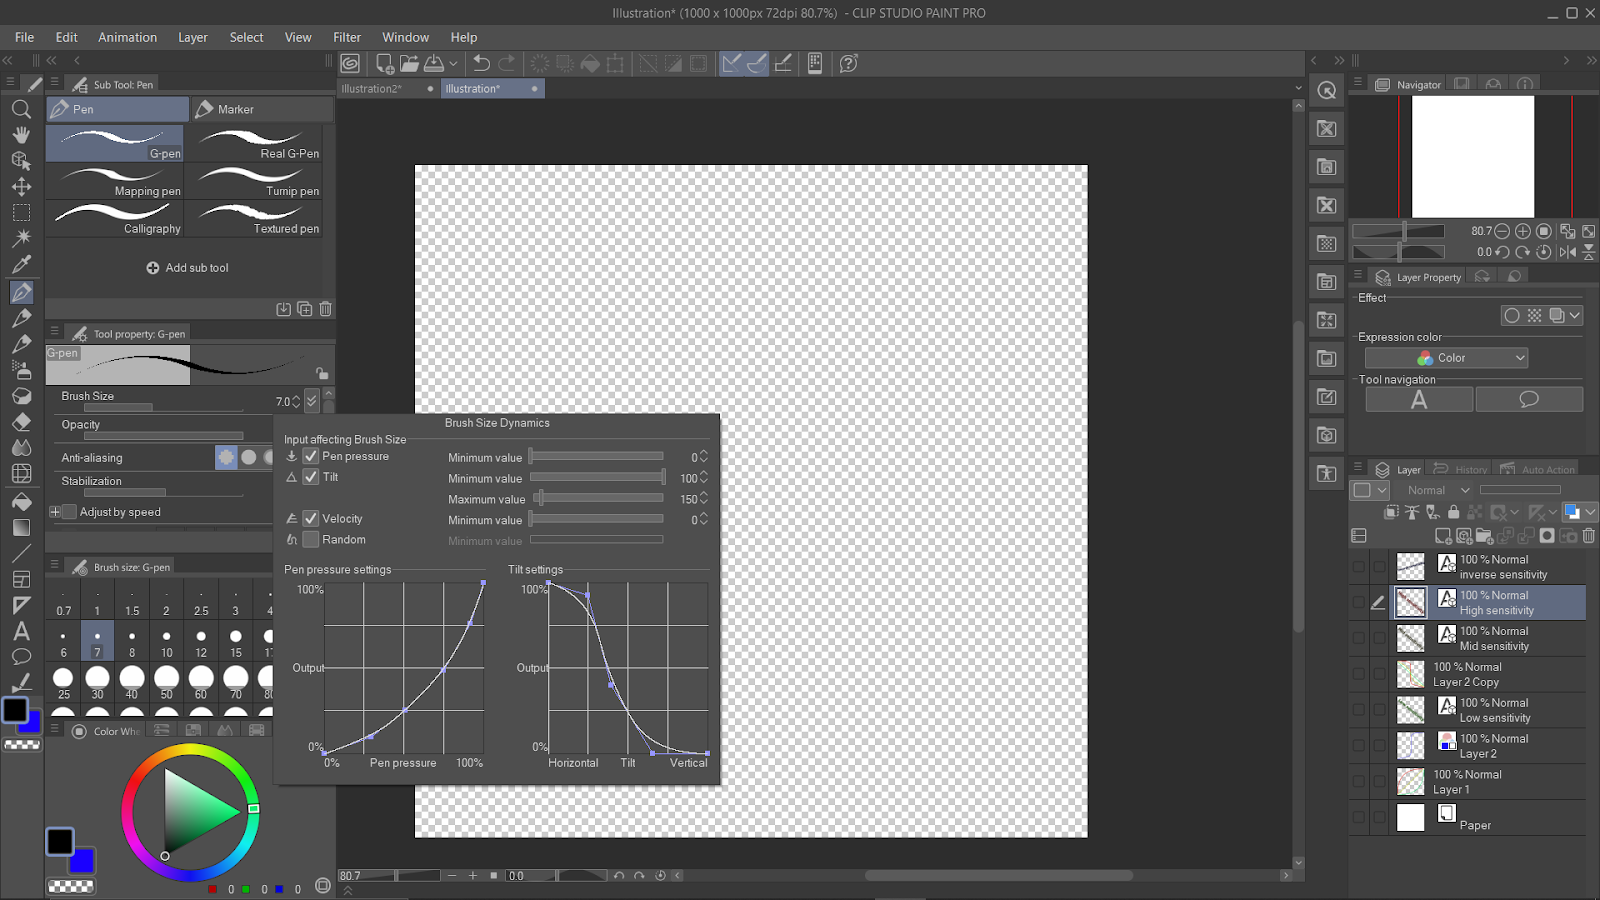Click Zoom out minus icon in Navigator
Image resolution: width=1600 pixels, height=900 pixels.
pos(1502,231)
